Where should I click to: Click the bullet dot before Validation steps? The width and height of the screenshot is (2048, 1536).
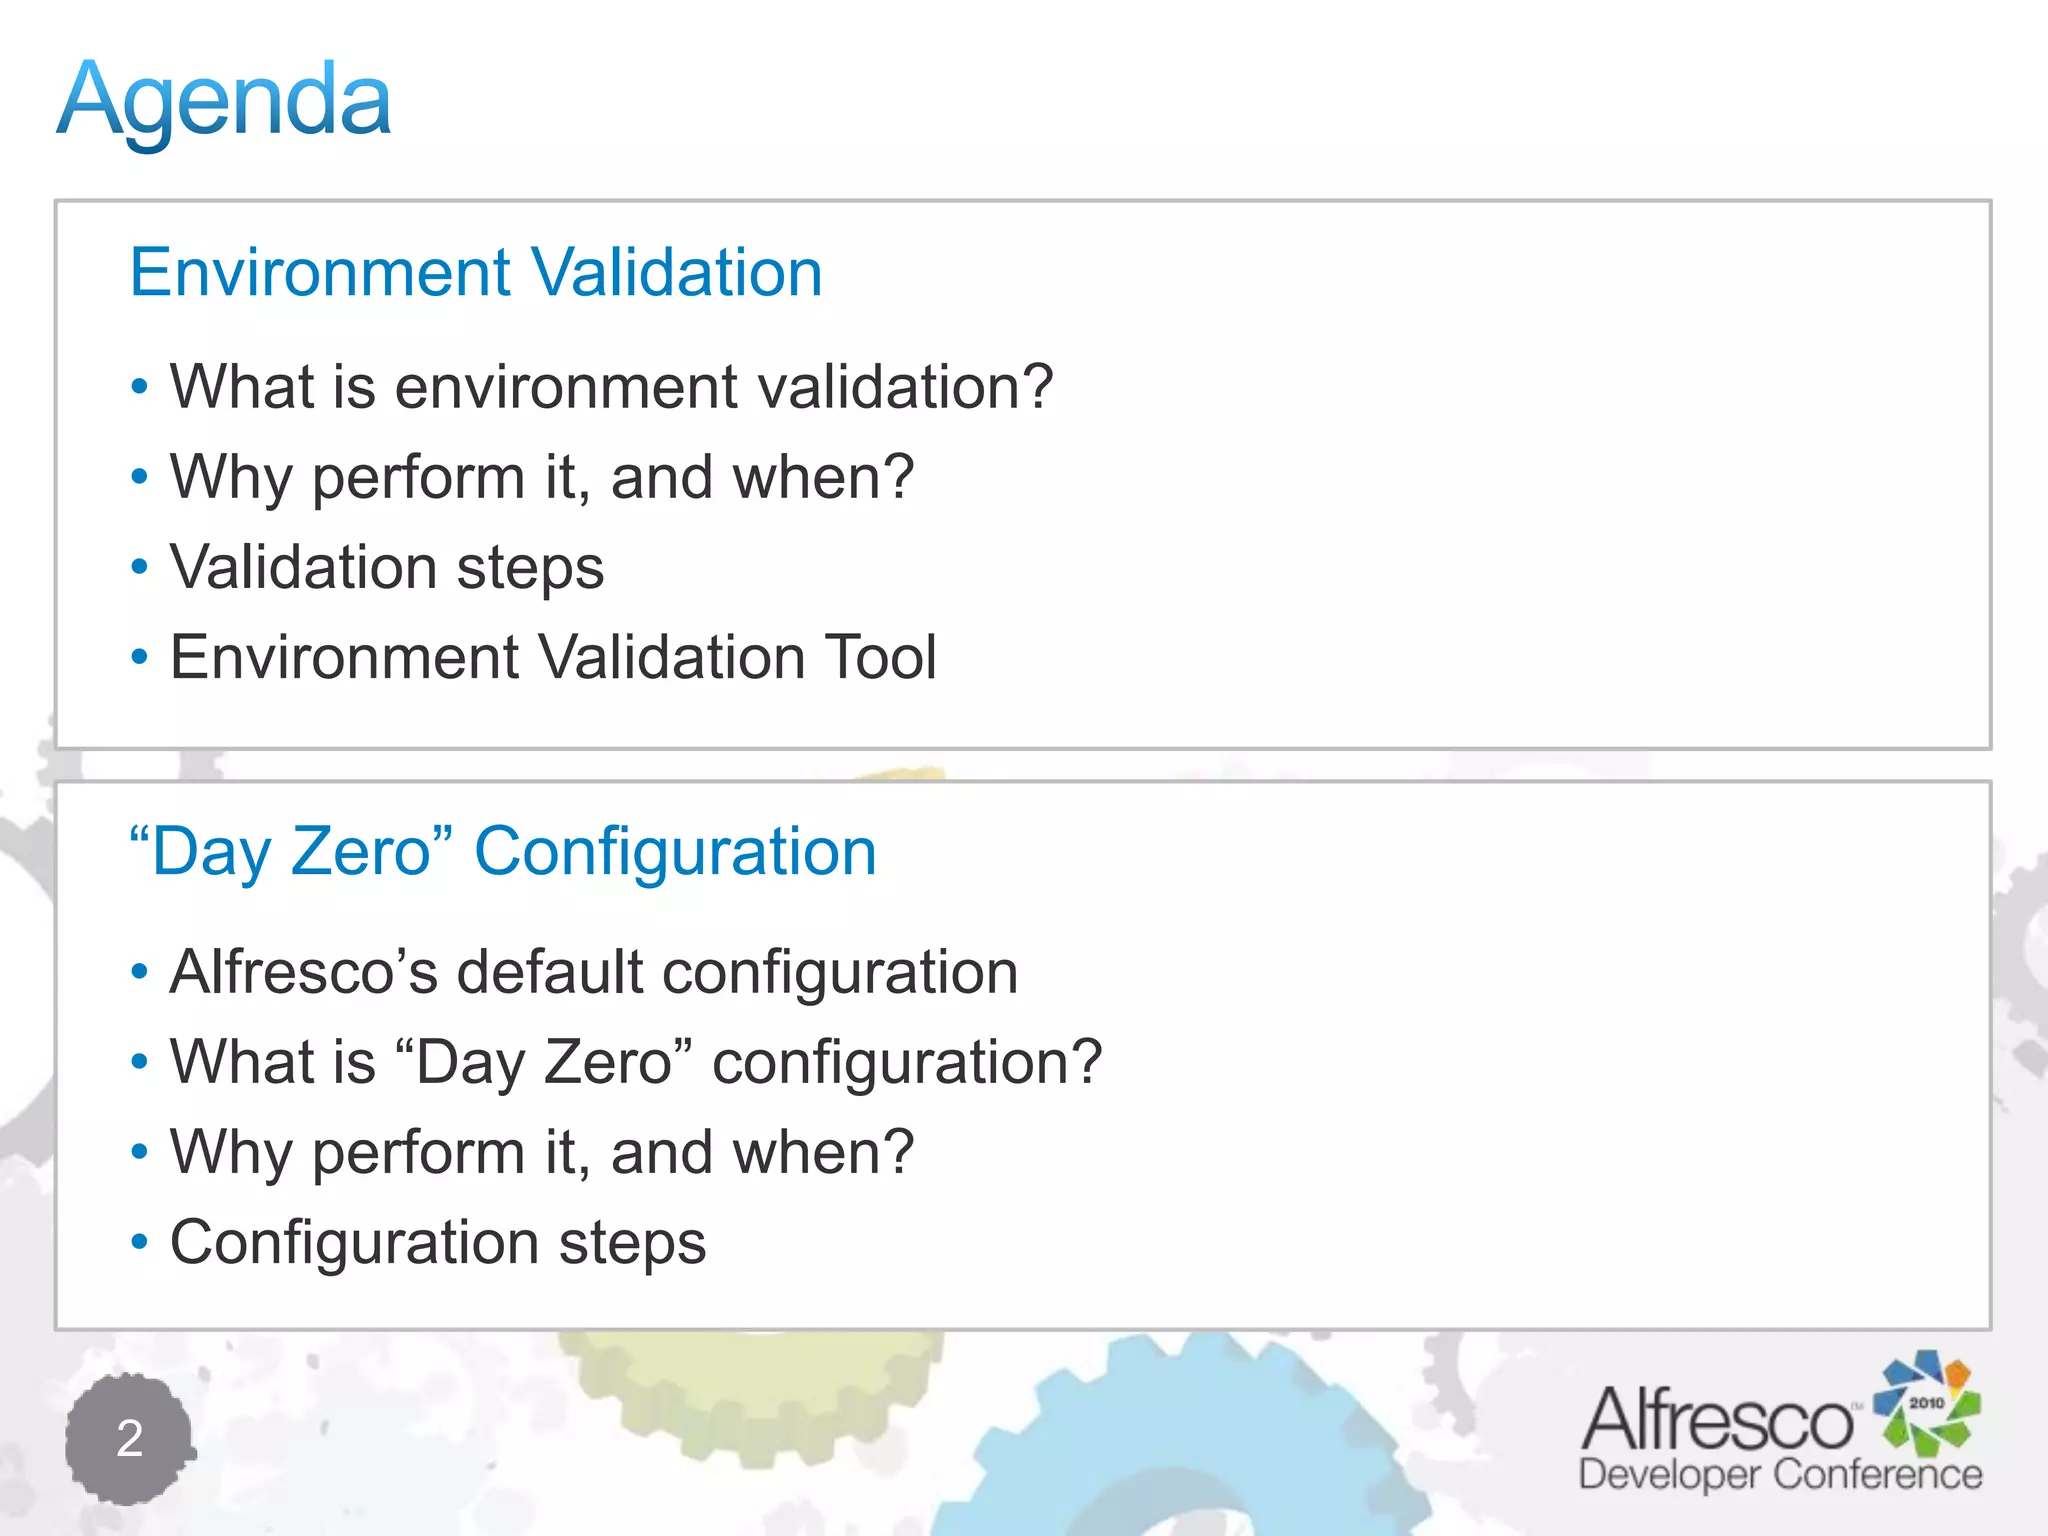click(140, 567)
